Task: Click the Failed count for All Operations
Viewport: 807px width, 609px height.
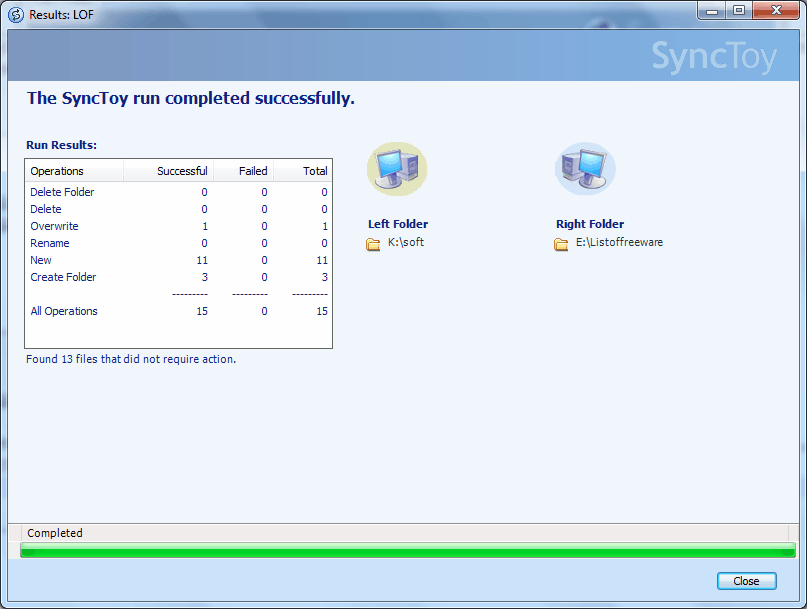Action: click(265, 311)
